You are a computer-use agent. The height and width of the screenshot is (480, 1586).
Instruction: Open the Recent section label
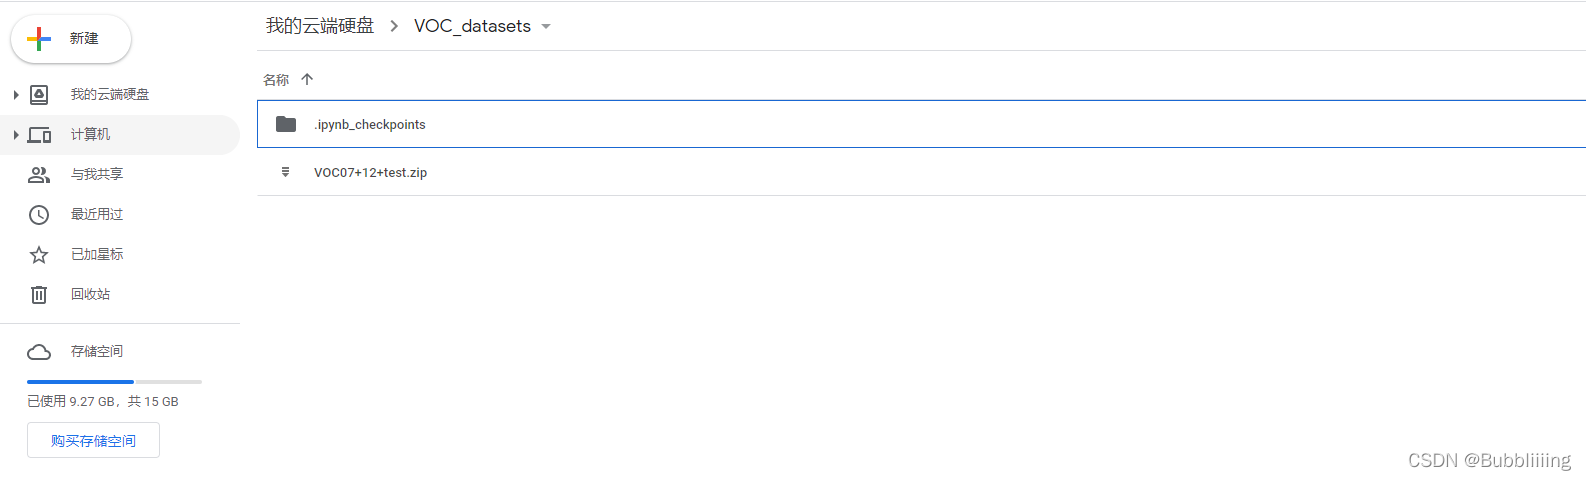(97, 214)
